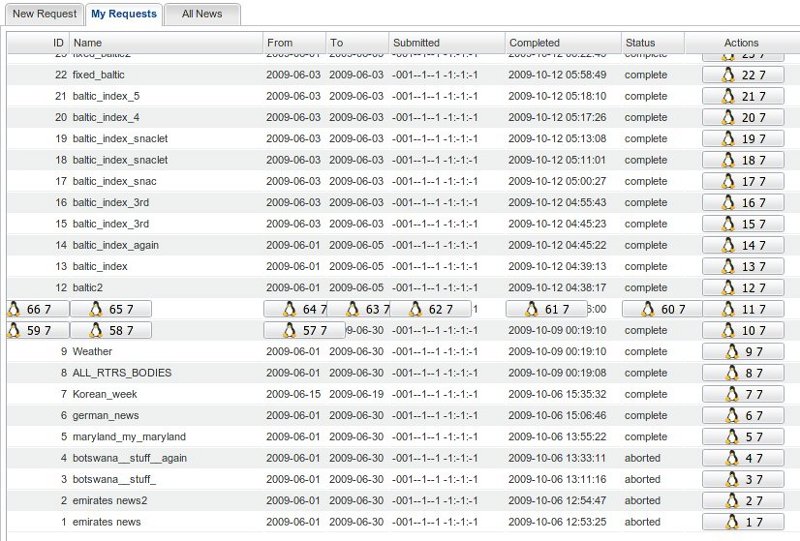Screen dimensions: 800x541
Task: Click action button 15 7 for baltic_index_3rd
Action: [742, 224]
